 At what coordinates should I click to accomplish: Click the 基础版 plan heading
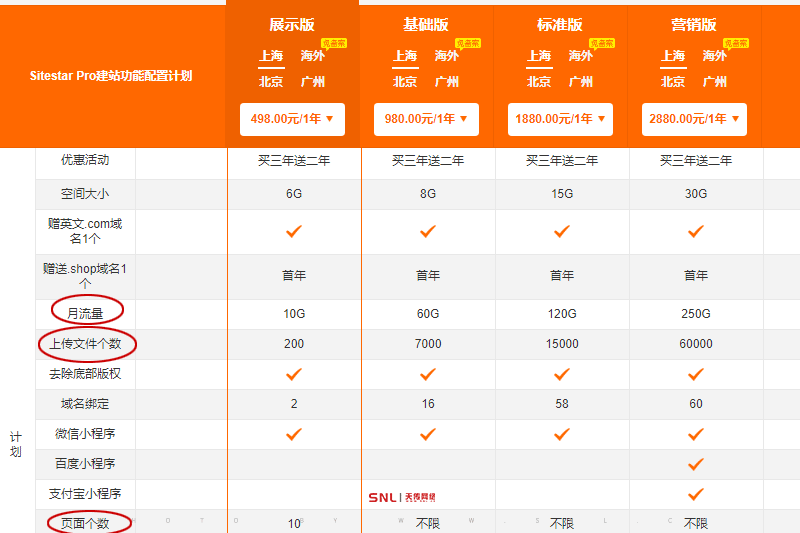coord(426,24)
